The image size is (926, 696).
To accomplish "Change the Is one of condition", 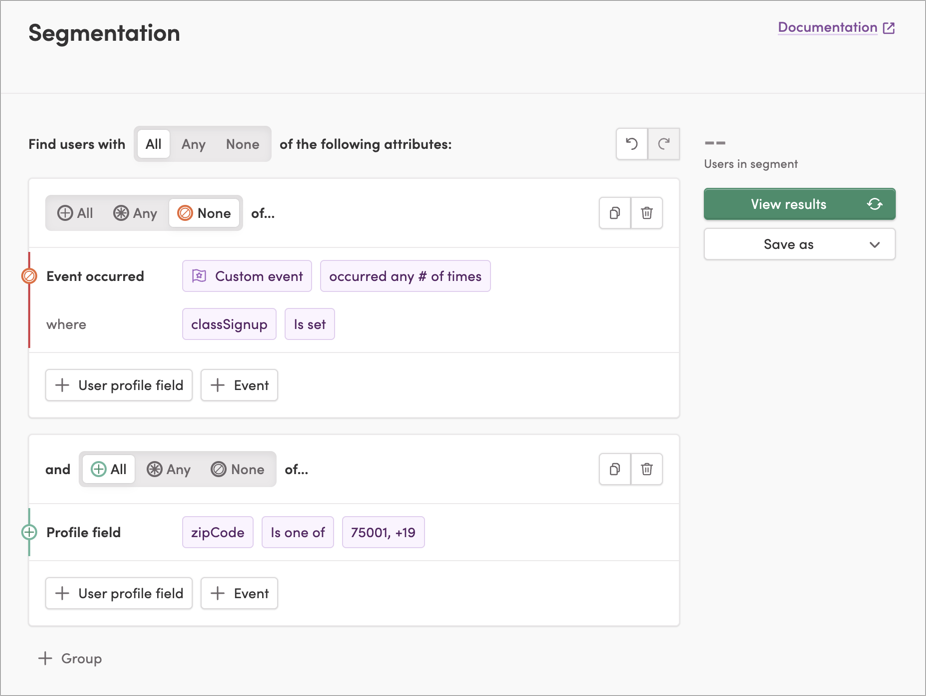I will (297, 532).
